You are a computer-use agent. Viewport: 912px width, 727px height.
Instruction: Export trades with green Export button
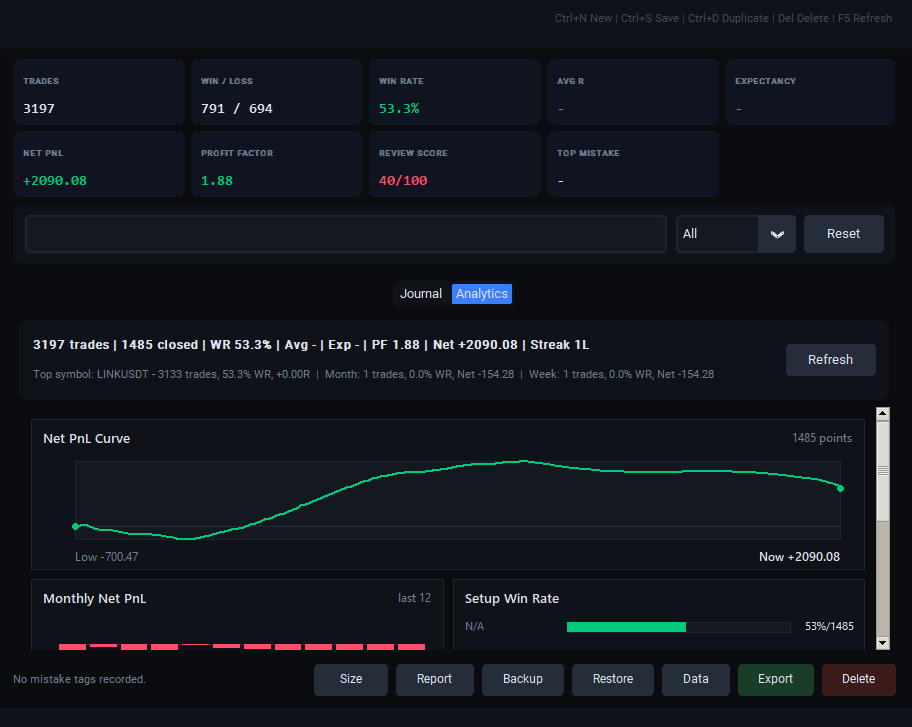point(775,679)
